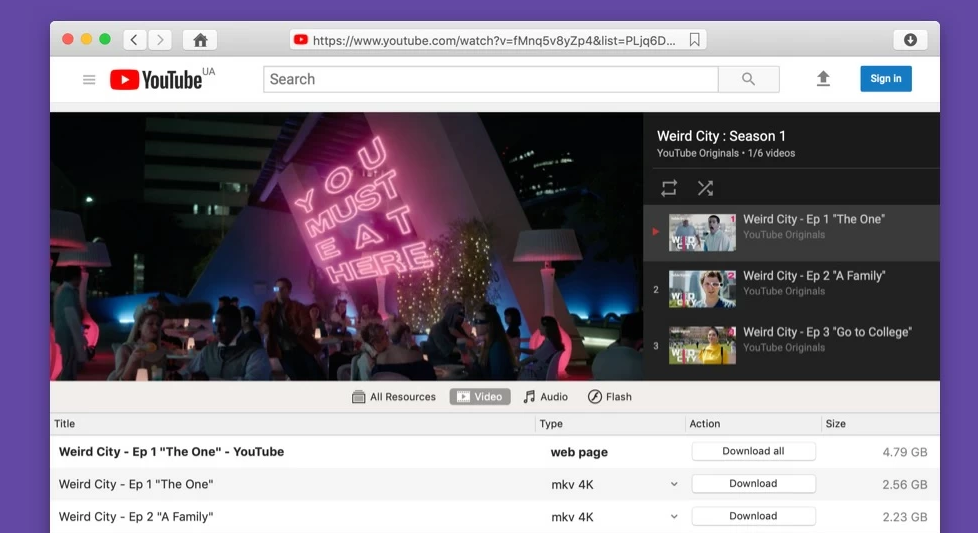Open Ep 1 "The One" playlist thumbnail
The image size is (978, 533).
(702, 233)
